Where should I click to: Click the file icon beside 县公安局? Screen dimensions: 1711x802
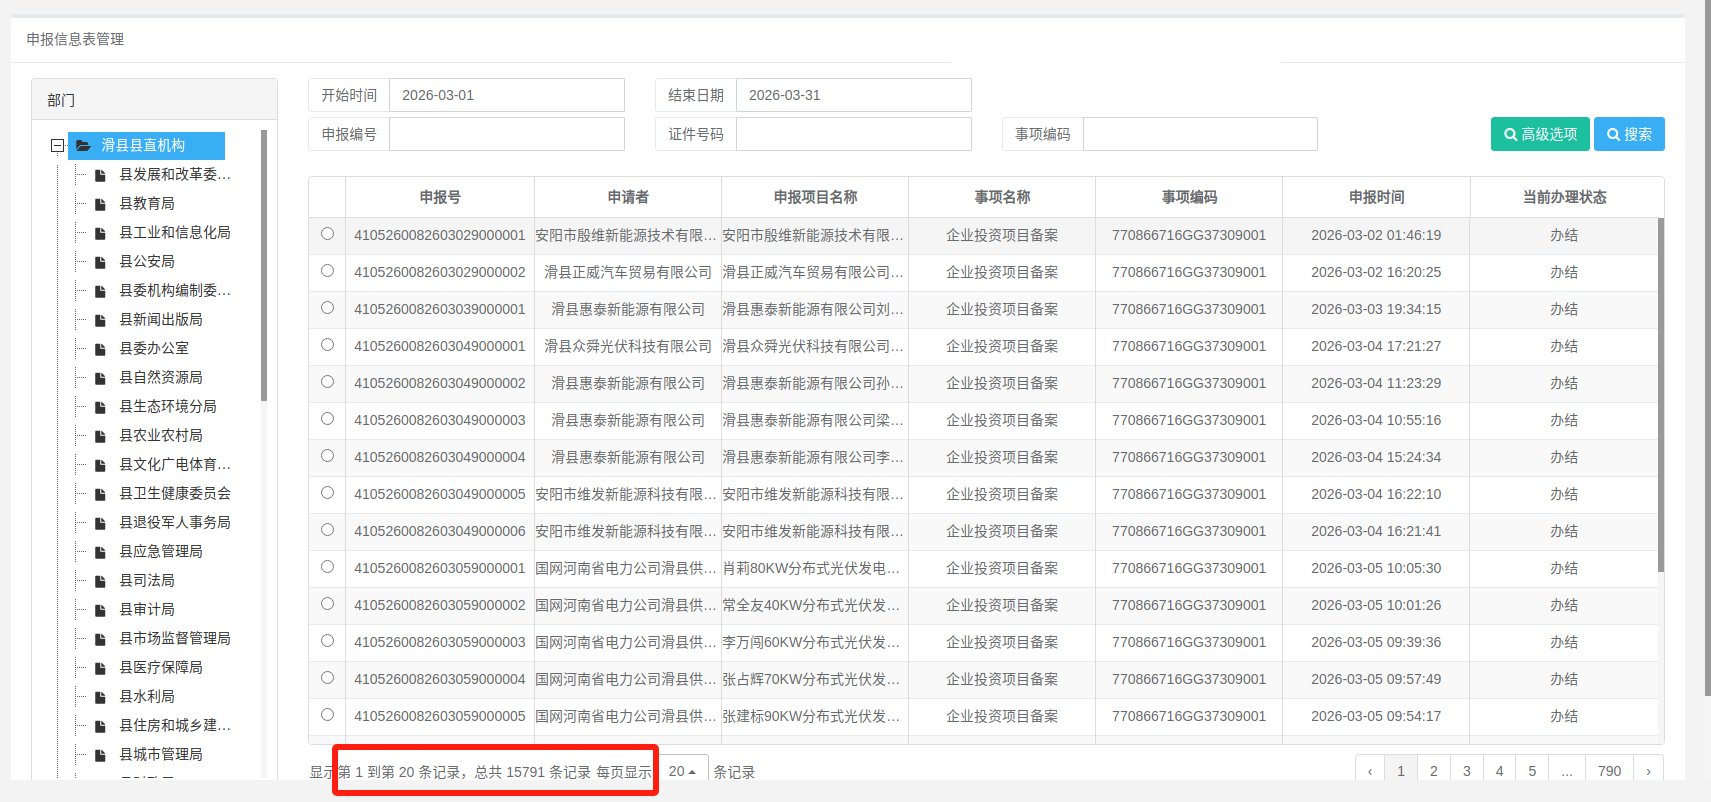tap(100, 262)
